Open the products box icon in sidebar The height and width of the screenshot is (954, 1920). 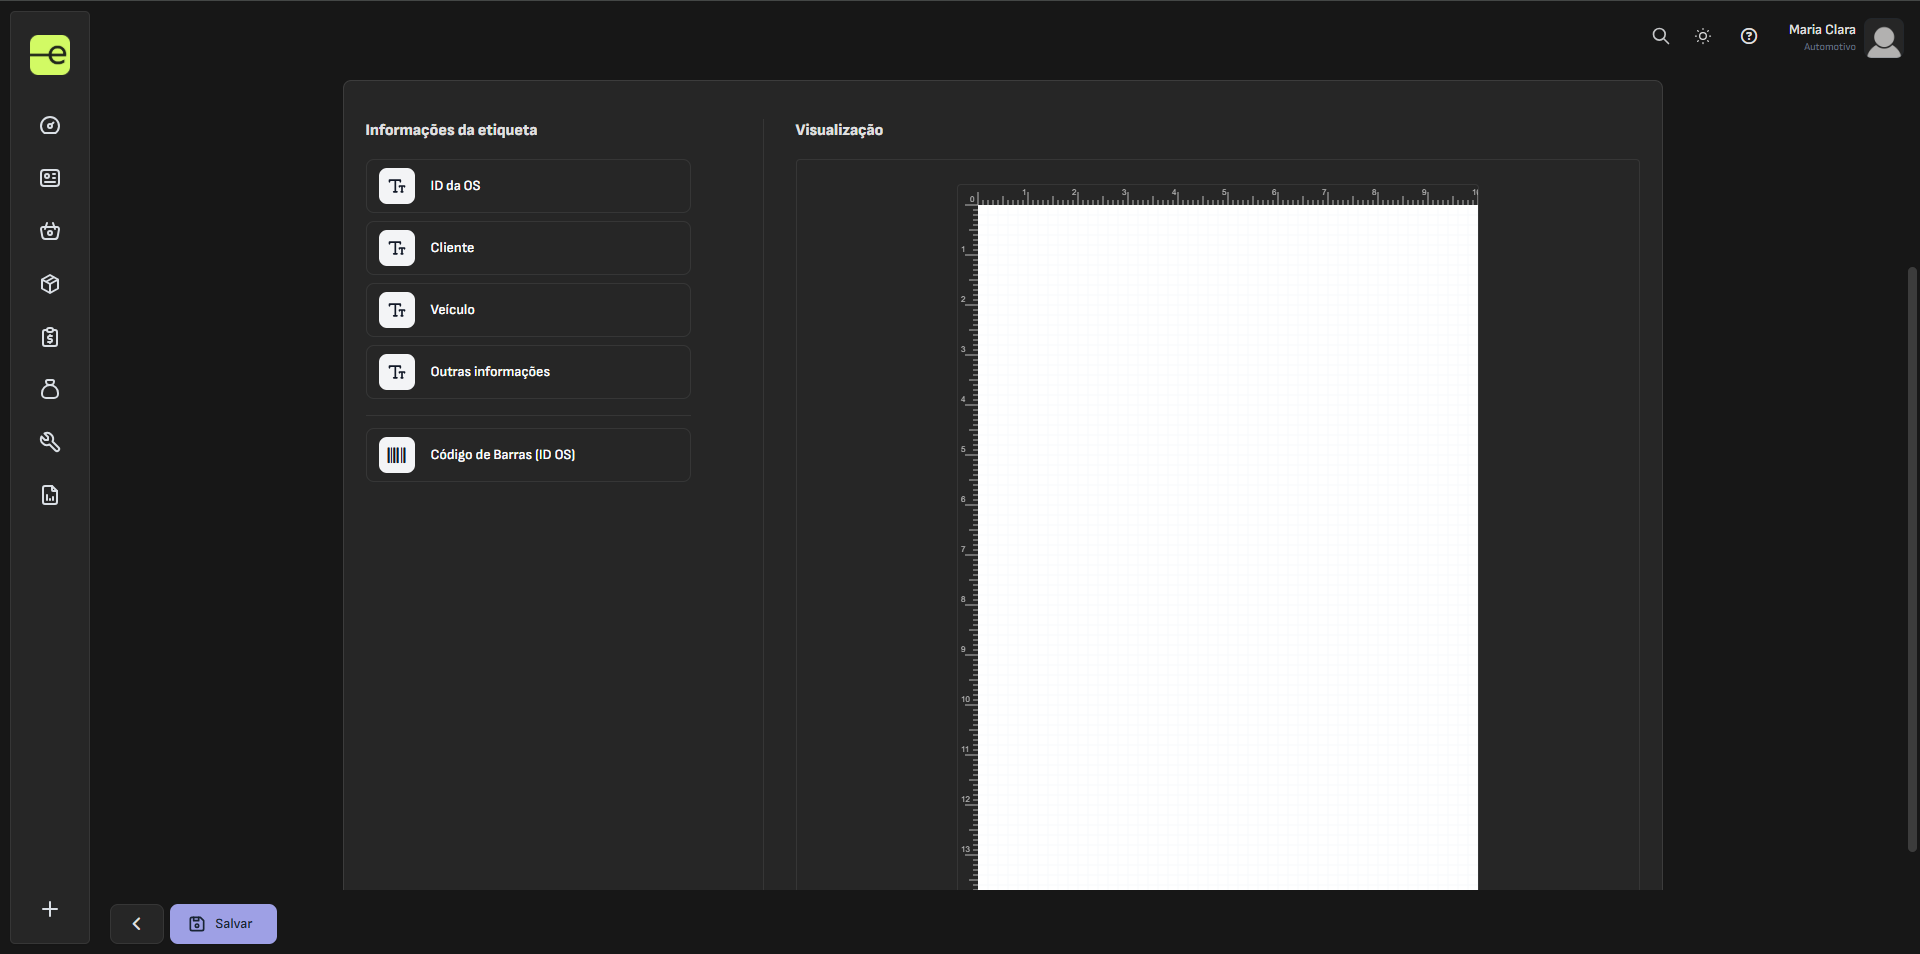tap(50, 284)
